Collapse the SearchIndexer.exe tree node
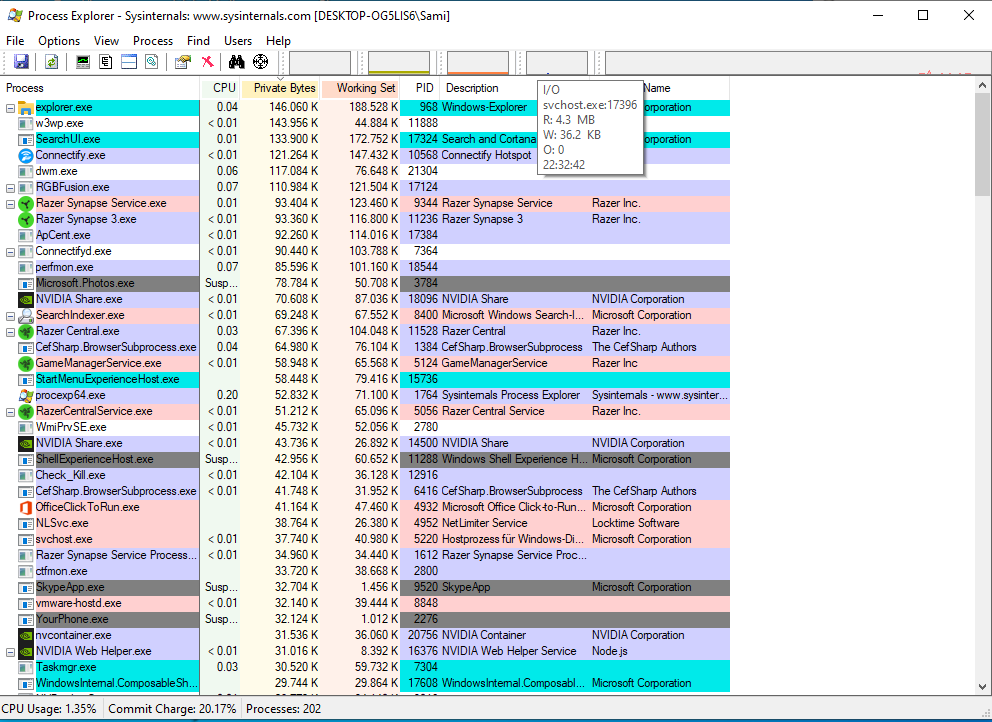992x722 pixels. (10, 316)
